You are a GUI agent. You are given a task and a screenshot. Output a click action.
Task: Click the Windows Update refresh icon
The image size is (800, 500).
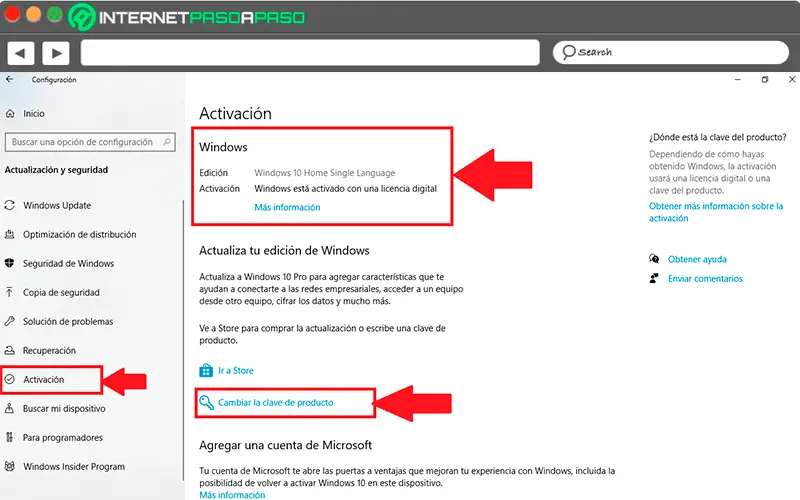pyautogui.click(x=10, y=205)
